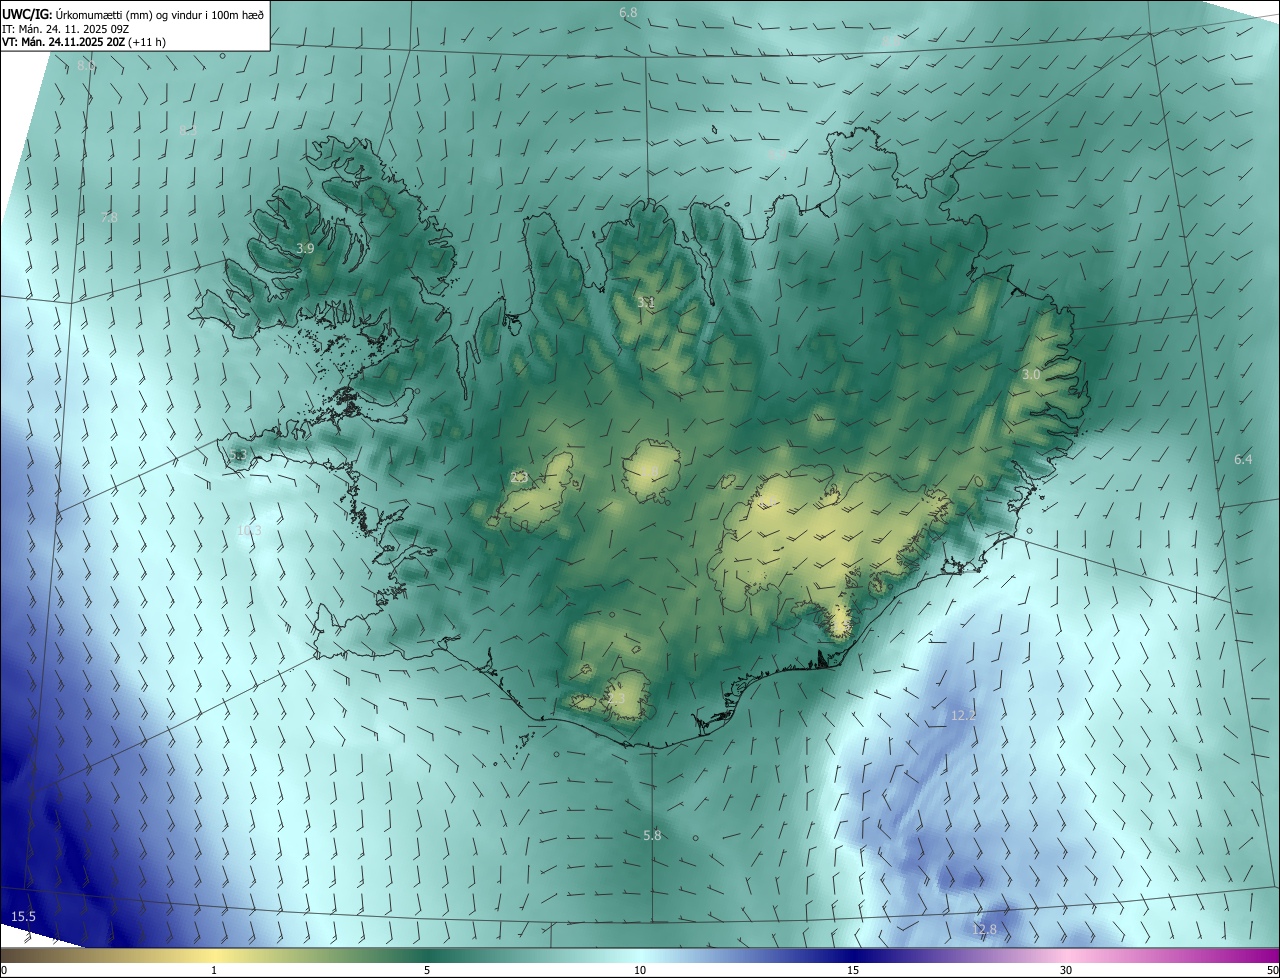Click the 15 tick label on the color scale
Viewport: 1280px width, 978px height.
click(853, 970)
